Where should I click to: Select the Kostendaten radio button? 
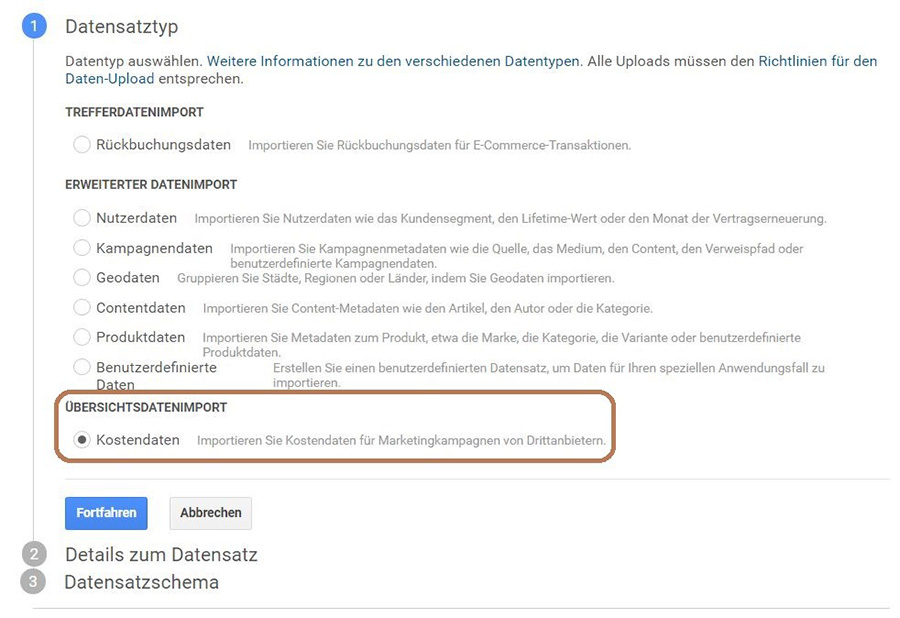coord(82,440)
